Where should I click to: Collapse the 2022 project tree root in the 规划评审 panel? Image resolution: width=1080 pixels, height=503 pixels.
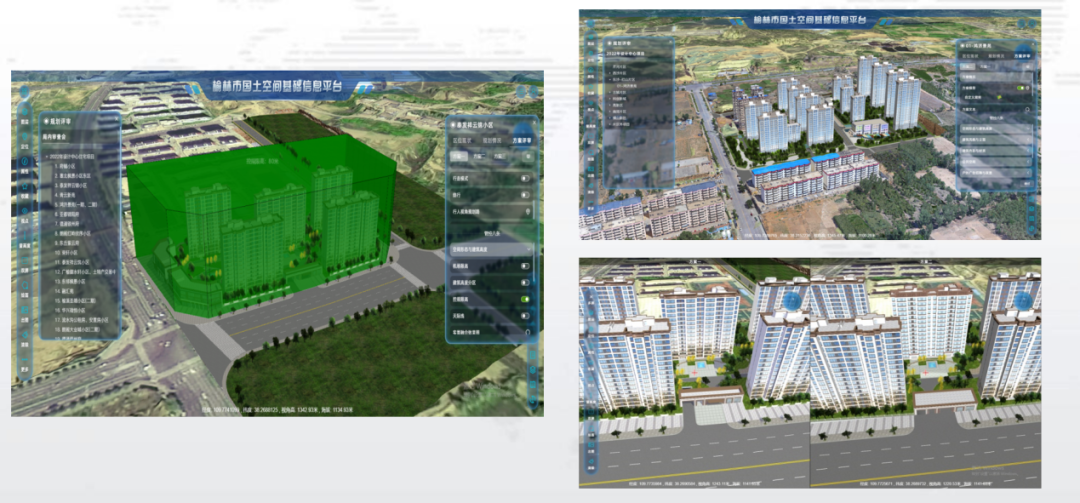coord(45,156)
